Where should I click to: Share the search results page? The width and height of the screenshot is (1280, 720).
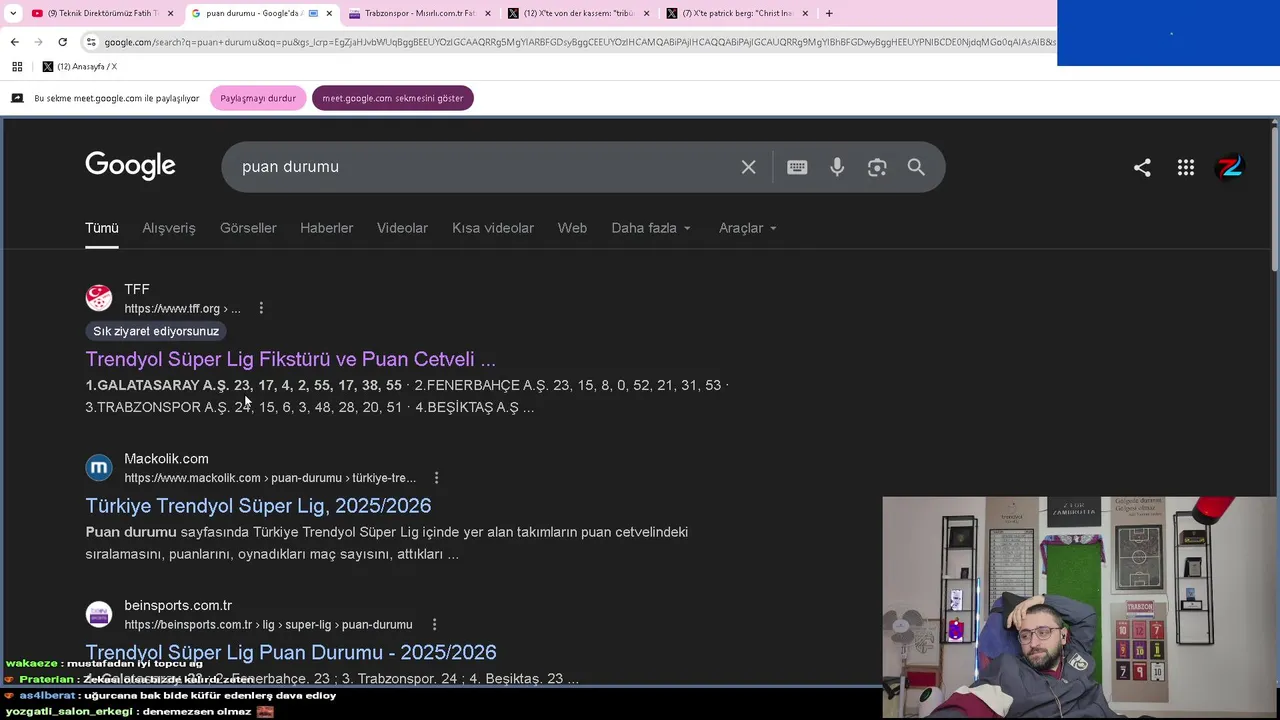1142,168
